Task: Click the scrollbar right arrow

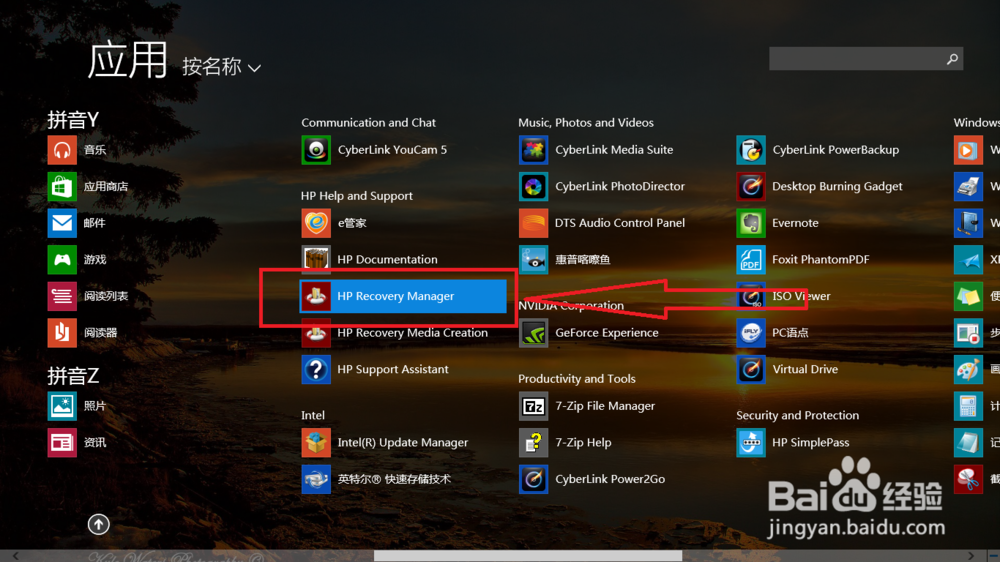Action: tap(971, 556)
